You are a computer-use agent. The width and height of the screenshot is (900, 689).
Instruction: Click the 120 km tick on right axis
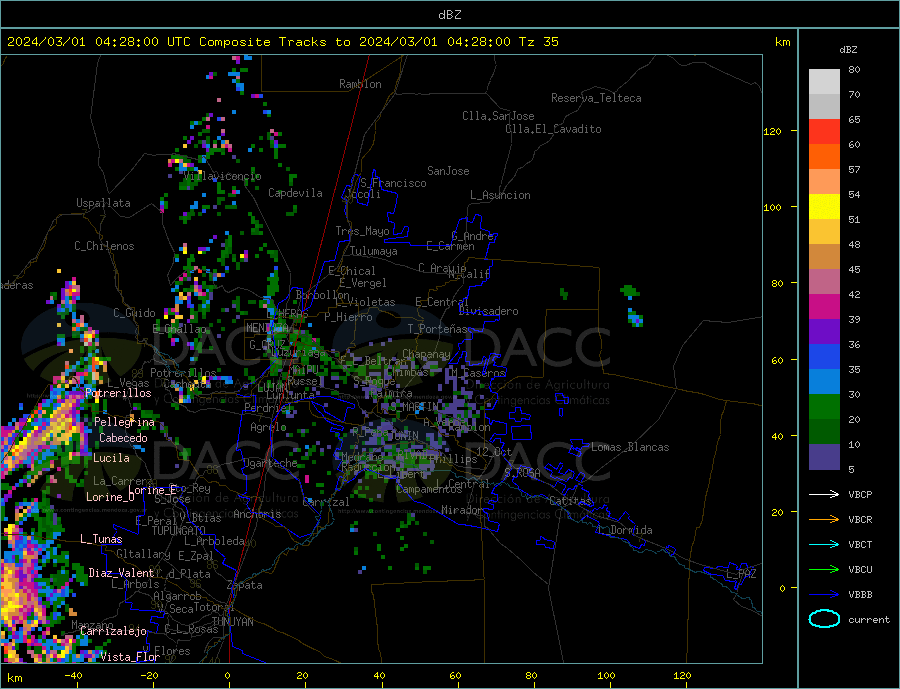pos(773,131)
